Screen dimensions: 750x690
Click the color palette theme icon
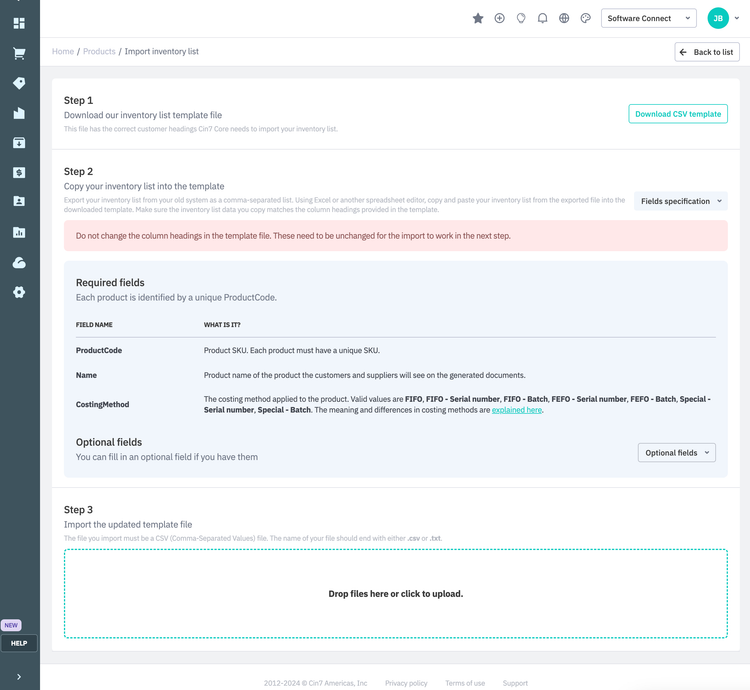tap(586, 18)
